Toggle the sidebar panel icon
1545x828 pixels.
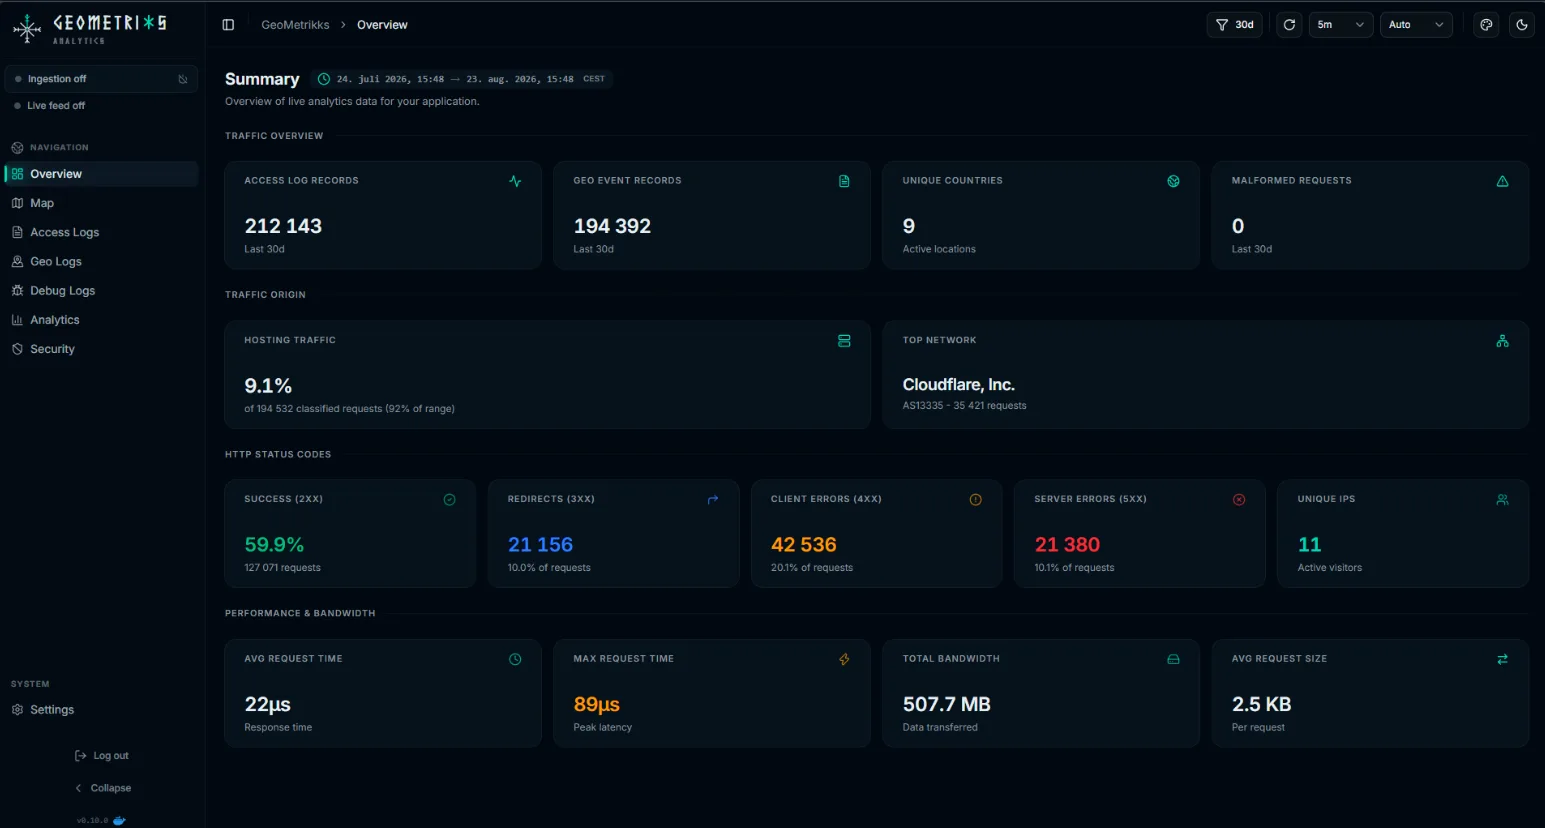click(x=228, y=25)
